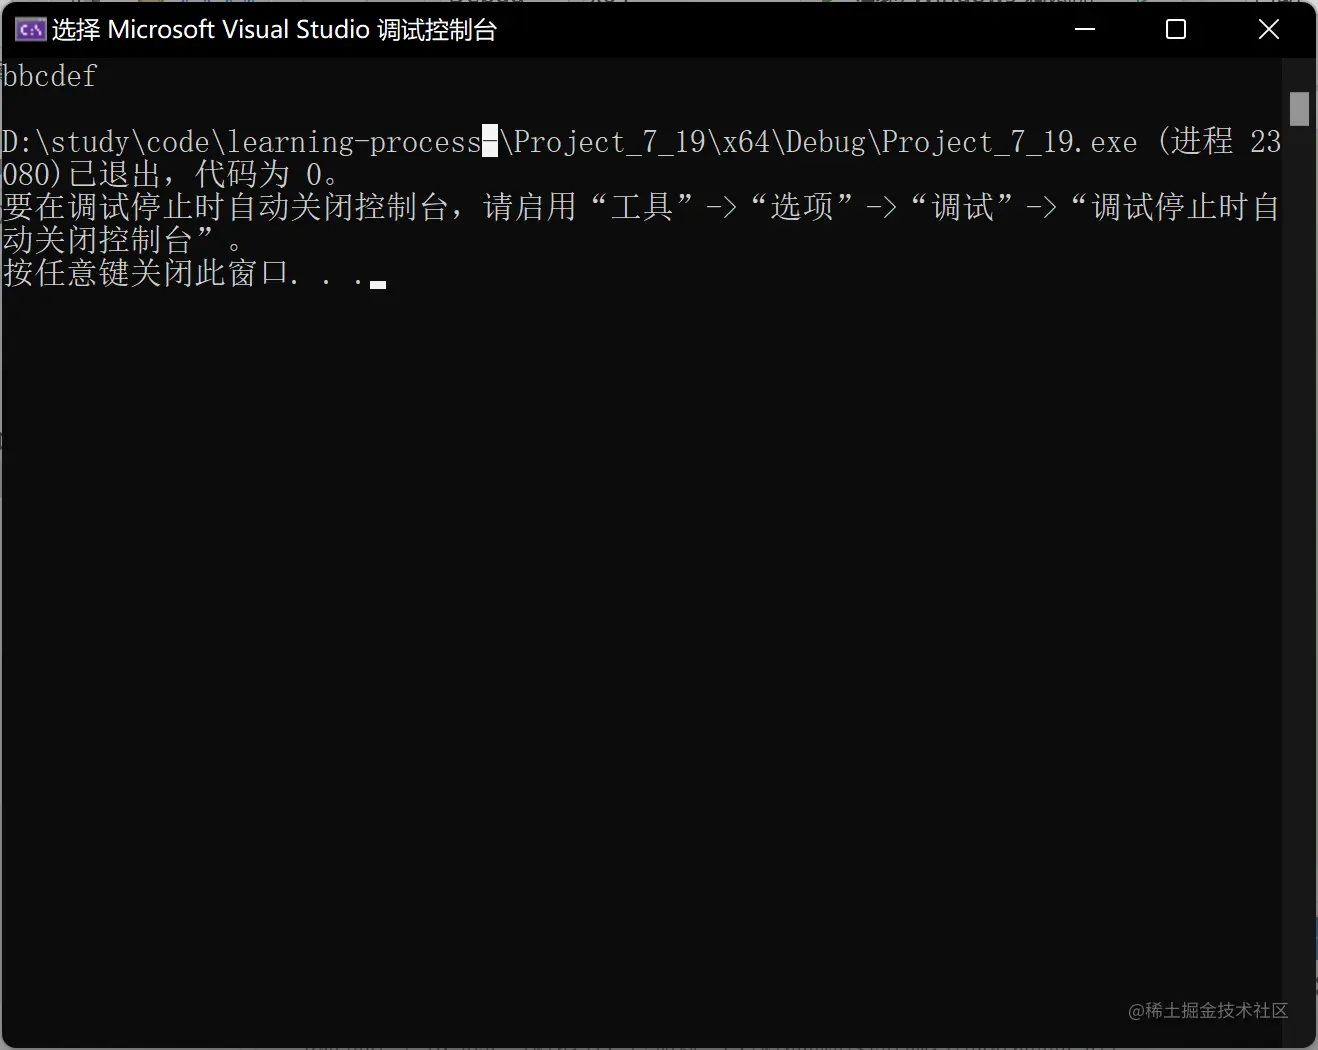Minimize the debug console window
1318x1050 pixels.
(1085, 30)
